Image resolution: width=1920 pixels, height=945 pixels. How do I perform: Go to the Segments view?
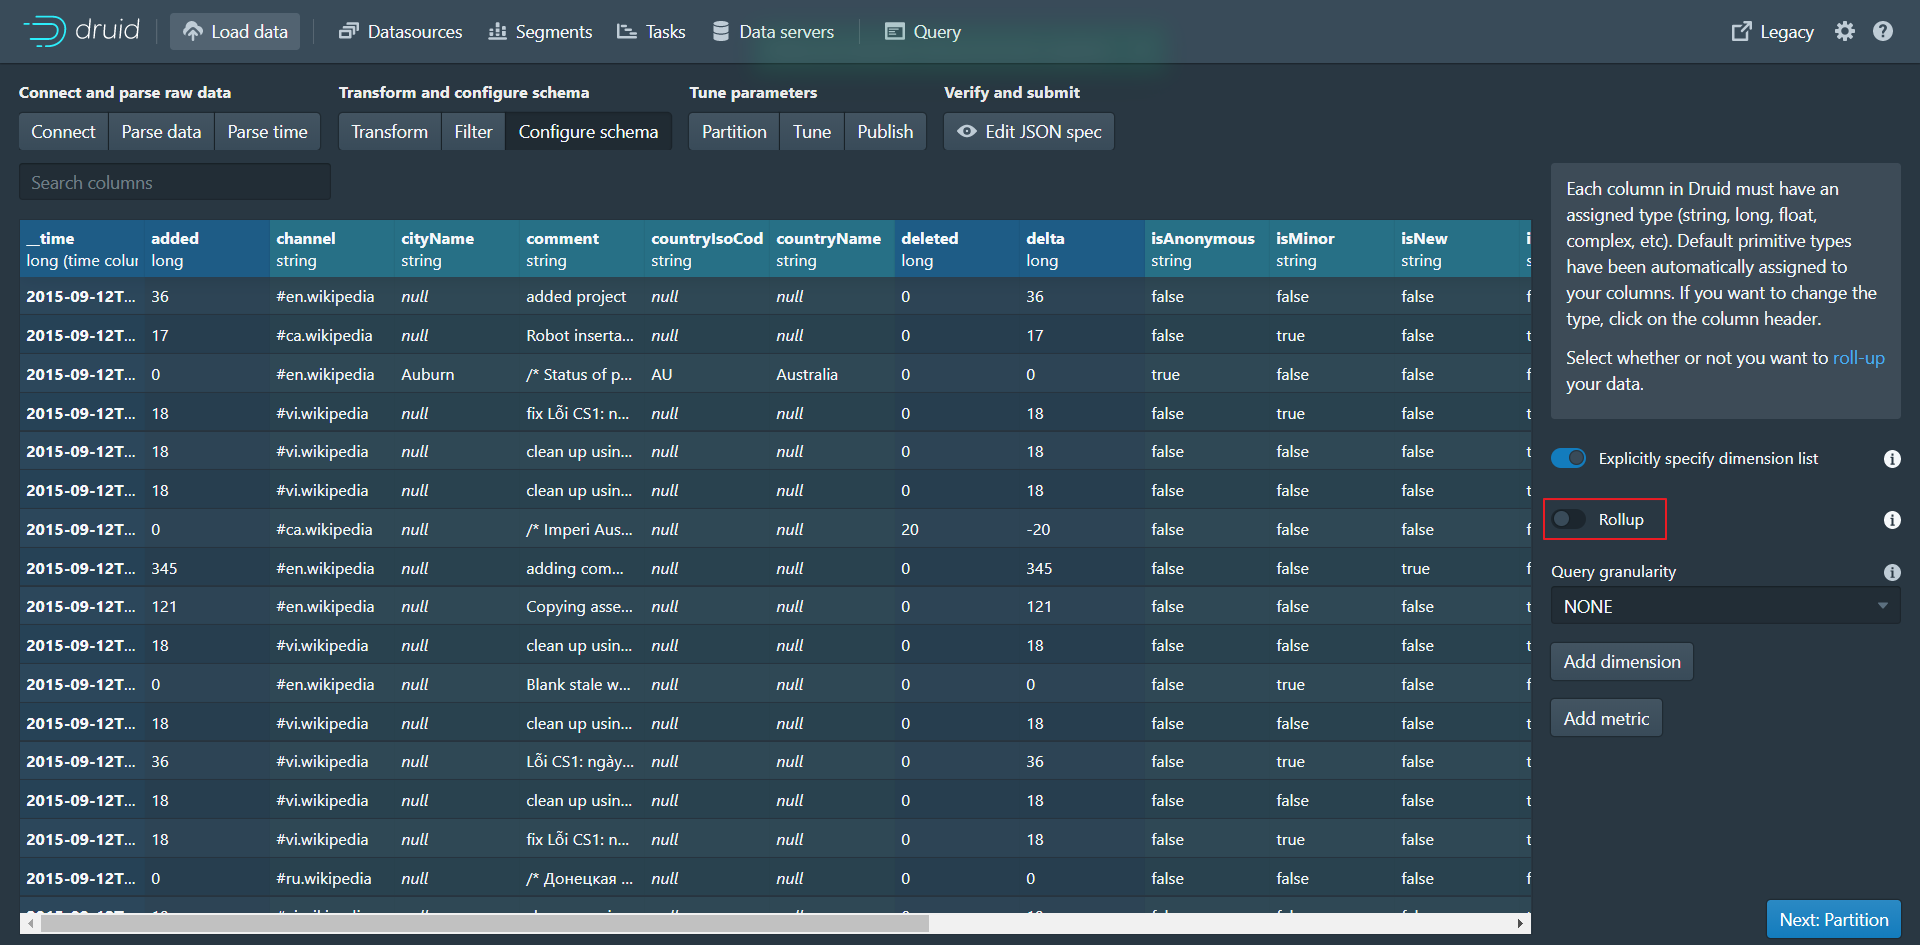pyautogui.click(x=540, y=31)
